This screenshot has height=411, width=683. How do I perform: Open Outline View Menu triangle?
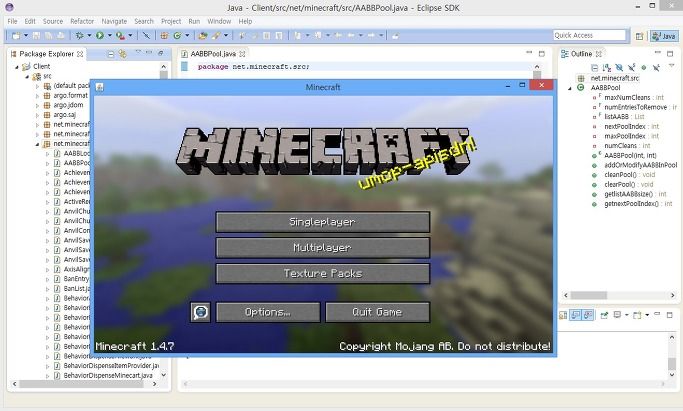coord(671,66)
